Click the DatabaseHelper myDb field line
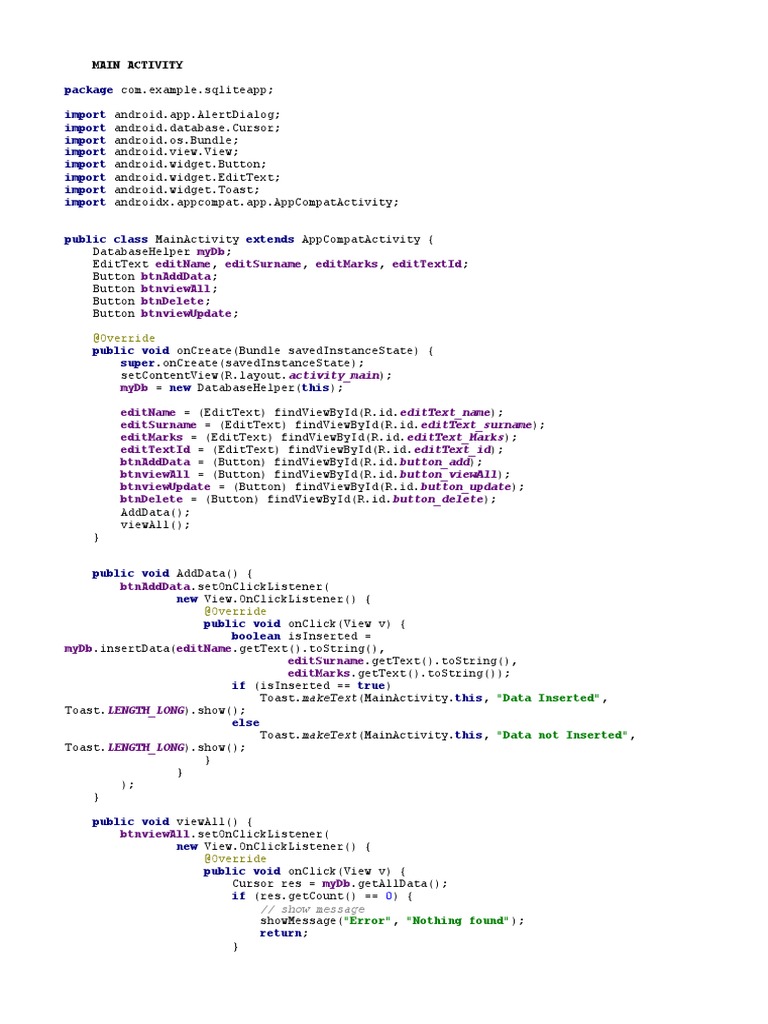768x1024 pixels. (161, 252)
